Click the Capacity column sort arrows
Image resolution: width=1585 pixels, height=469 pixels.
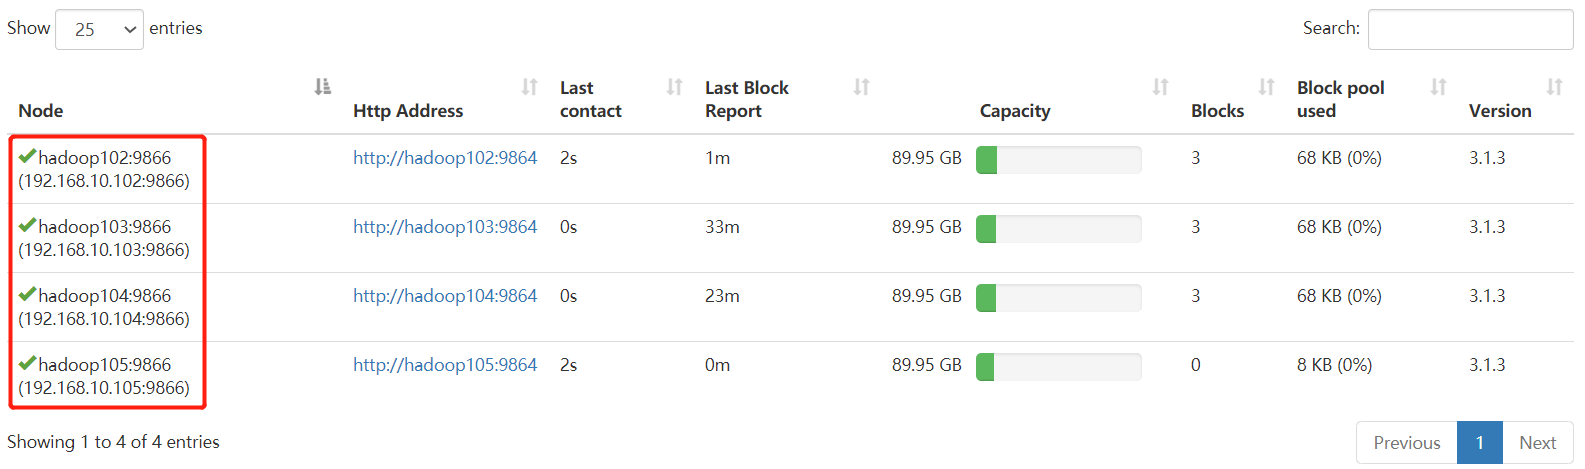click(x=1160, y=87)
